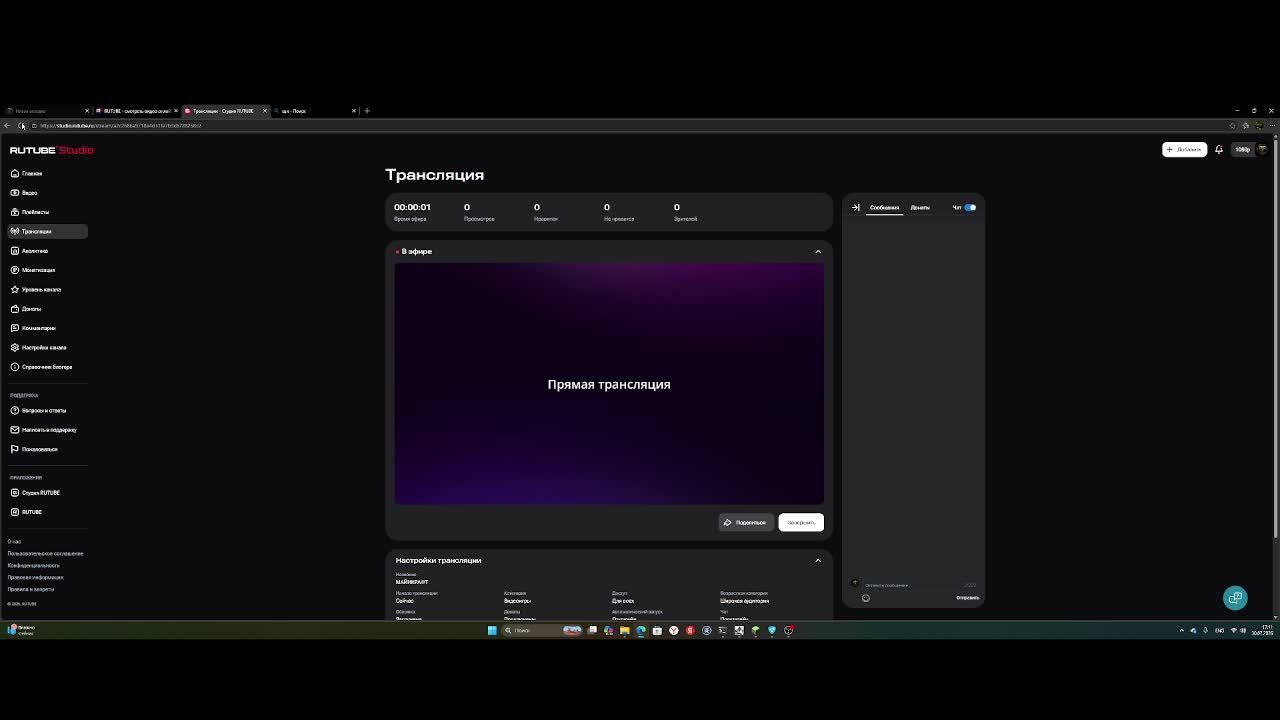Select the Трансляция - Студия RUTUBE browser tab
Image resolution: width=1280 pixels, height=720 pixels.
coord(225,111)
